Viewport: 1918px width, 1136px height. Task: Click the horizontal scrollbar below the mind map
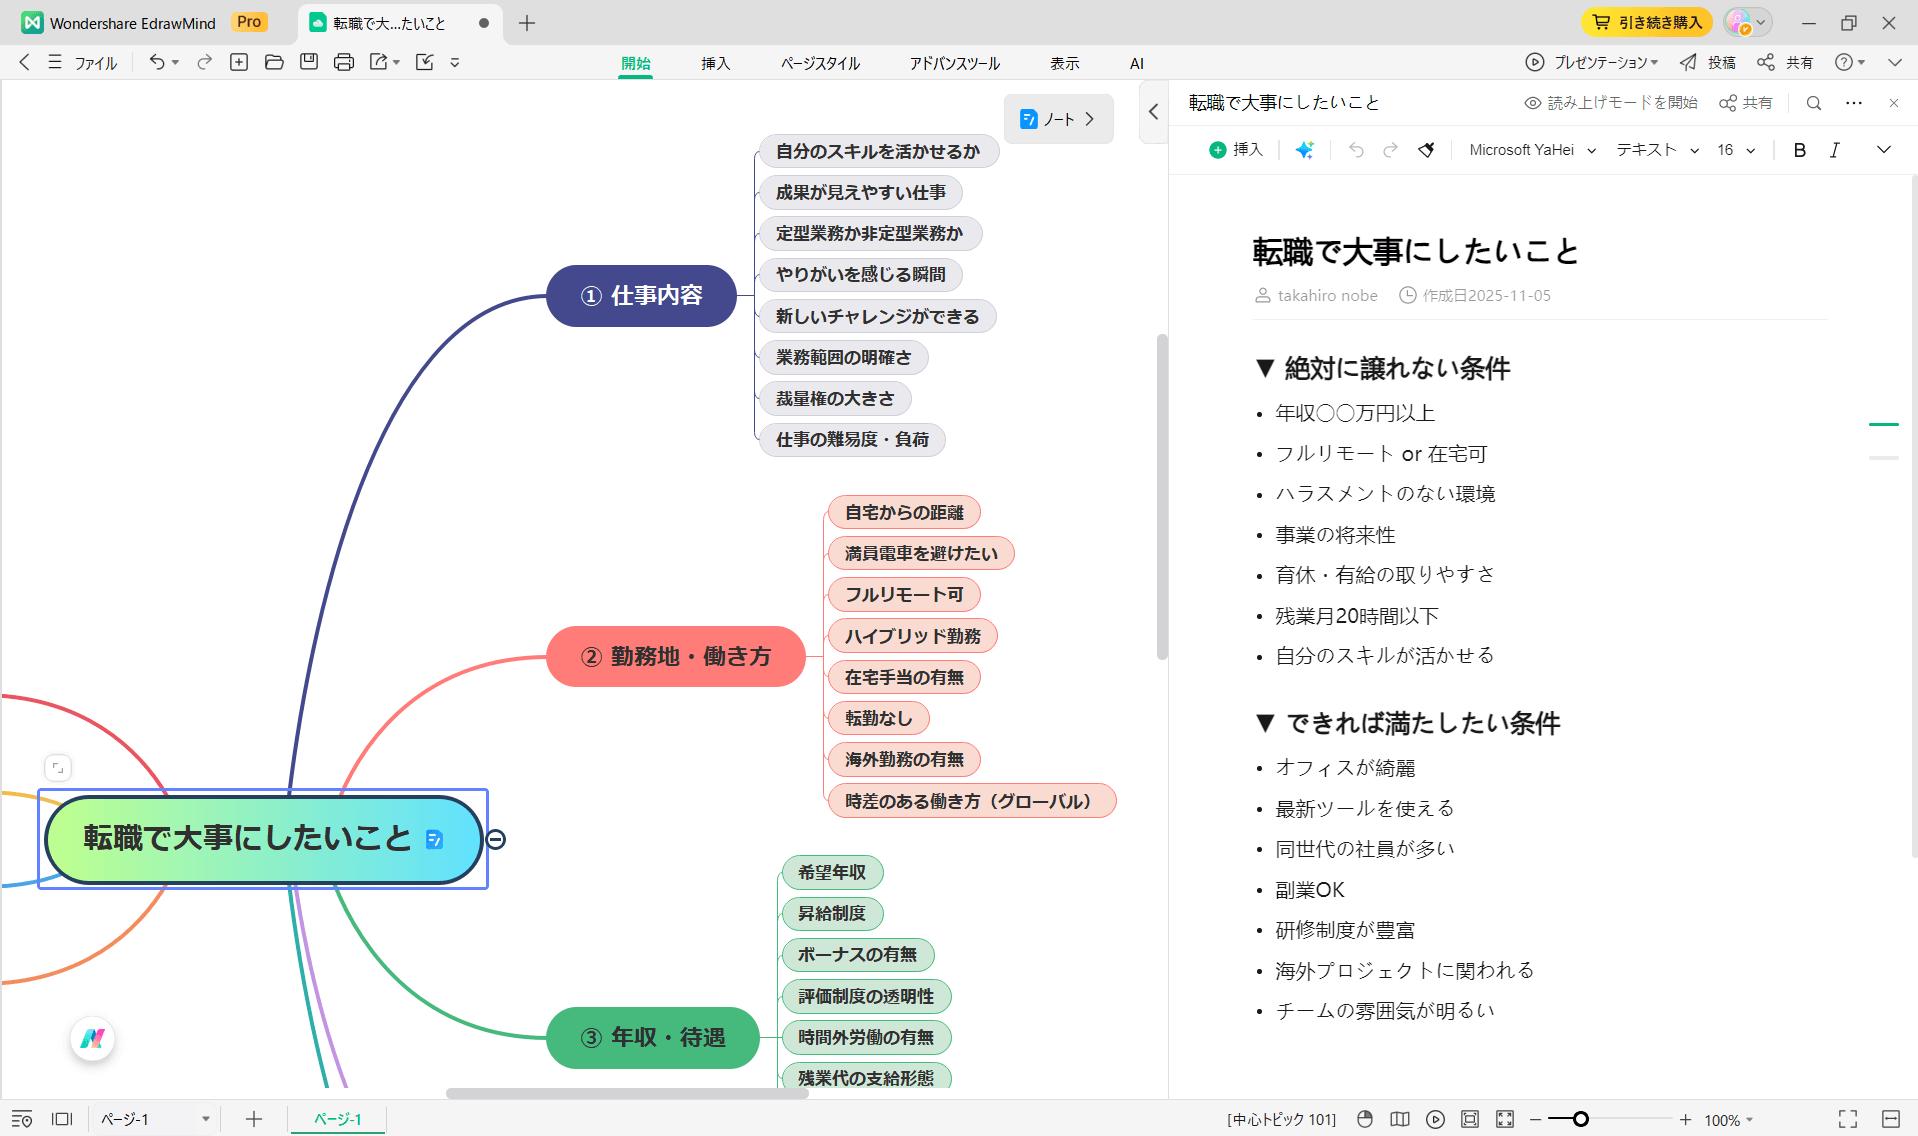628,1093
